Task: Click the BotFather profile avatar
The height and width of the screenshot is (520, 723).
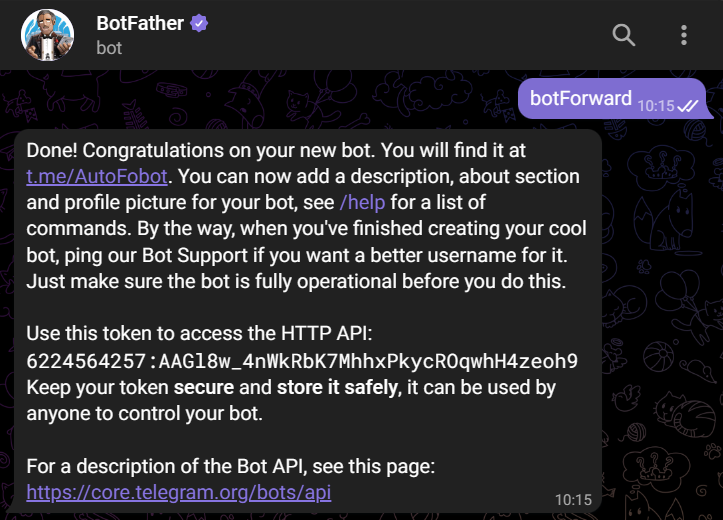Action: coord(47,35)
